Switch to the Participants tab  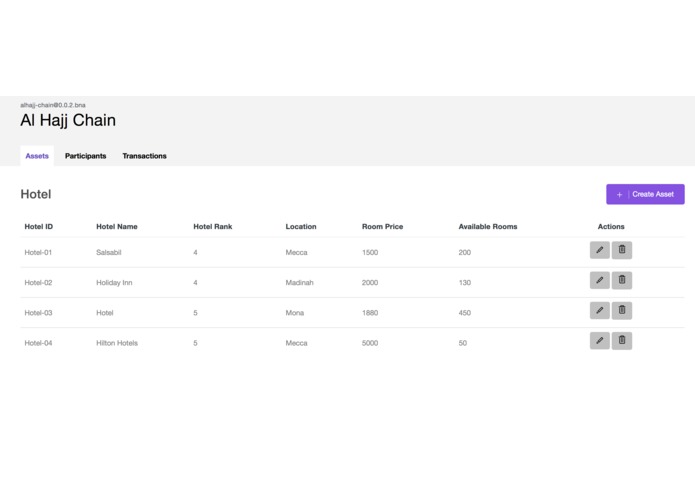[x=86, y=156]
